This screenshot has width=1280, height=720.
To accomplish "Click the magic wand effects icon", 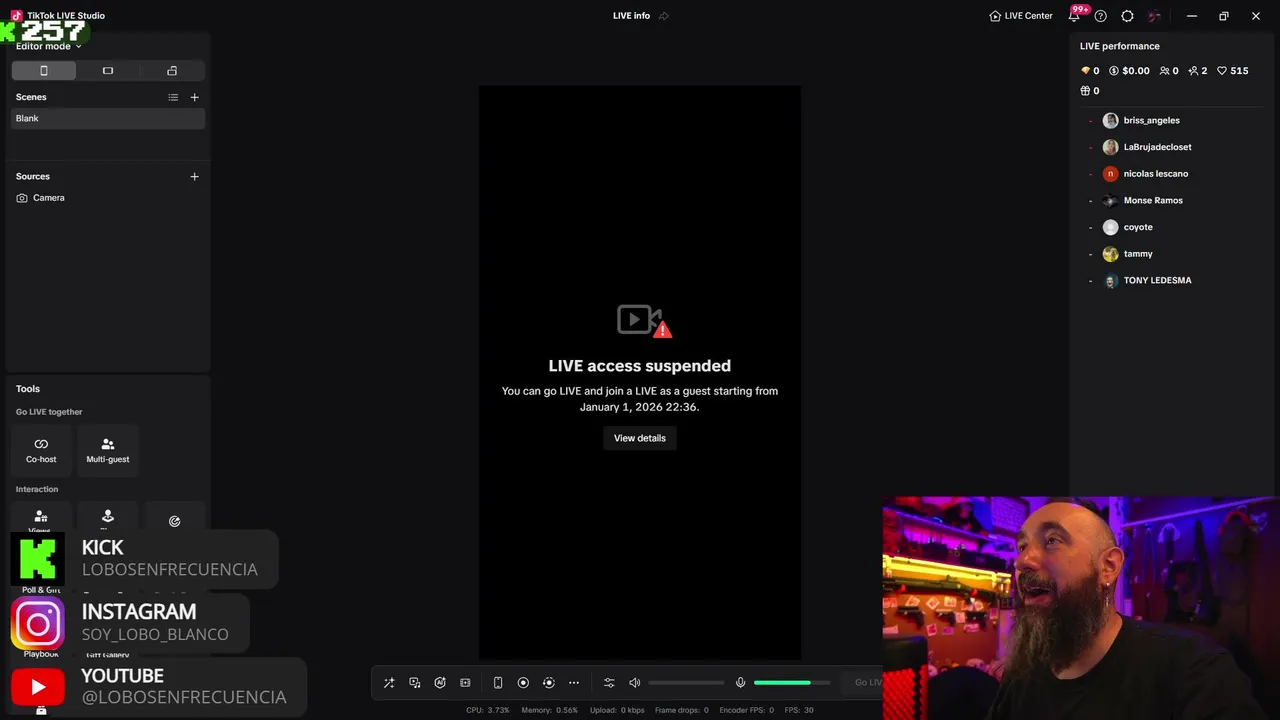I will coord(389,683).
